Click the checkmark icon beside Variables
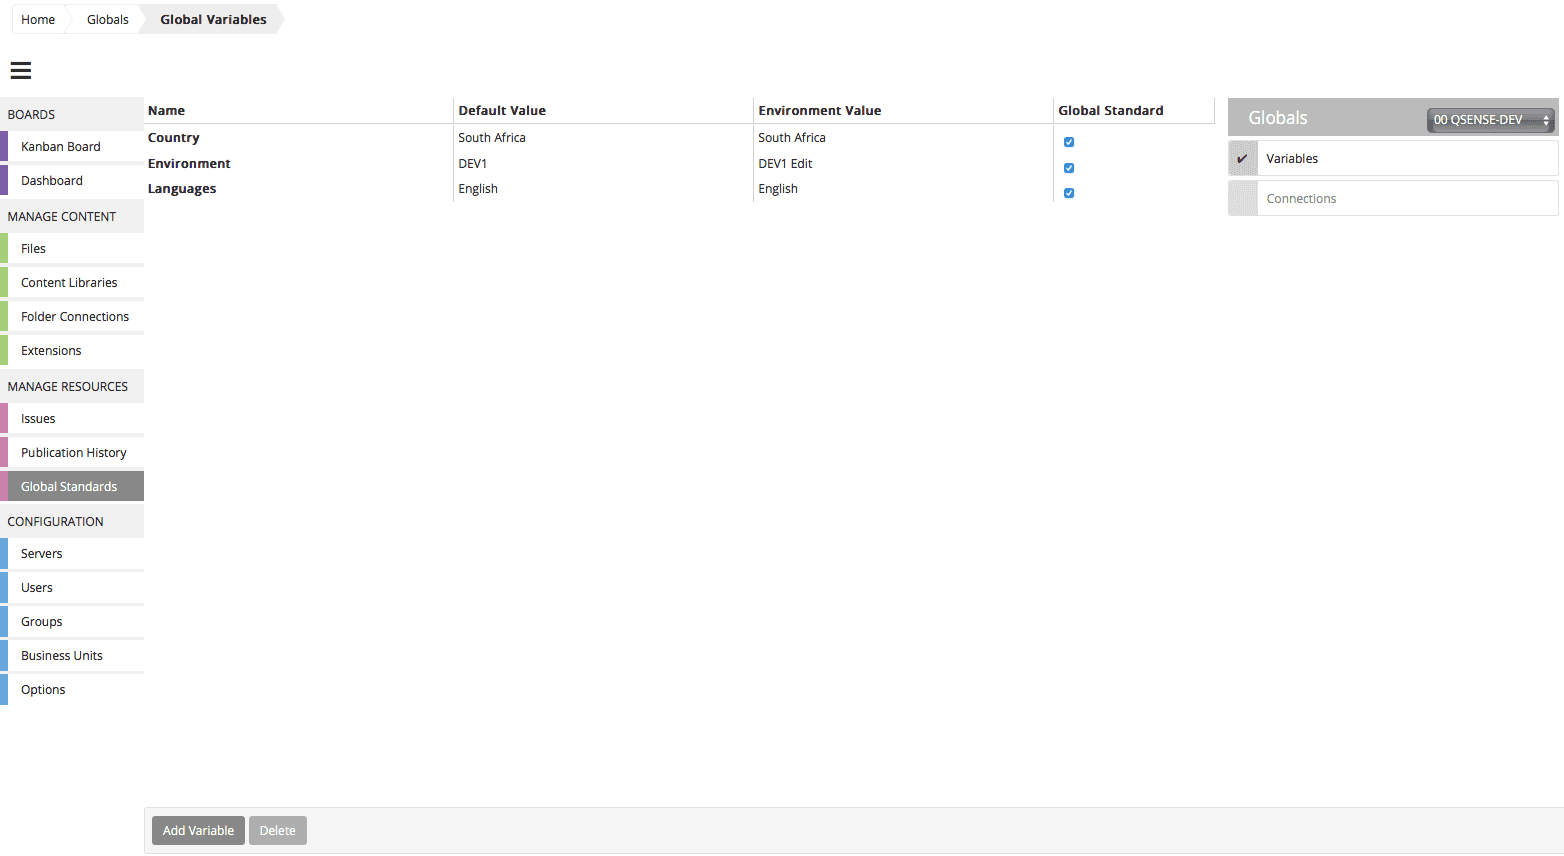This screenshot has width=1564, height=856. [x=1242, y=158]
